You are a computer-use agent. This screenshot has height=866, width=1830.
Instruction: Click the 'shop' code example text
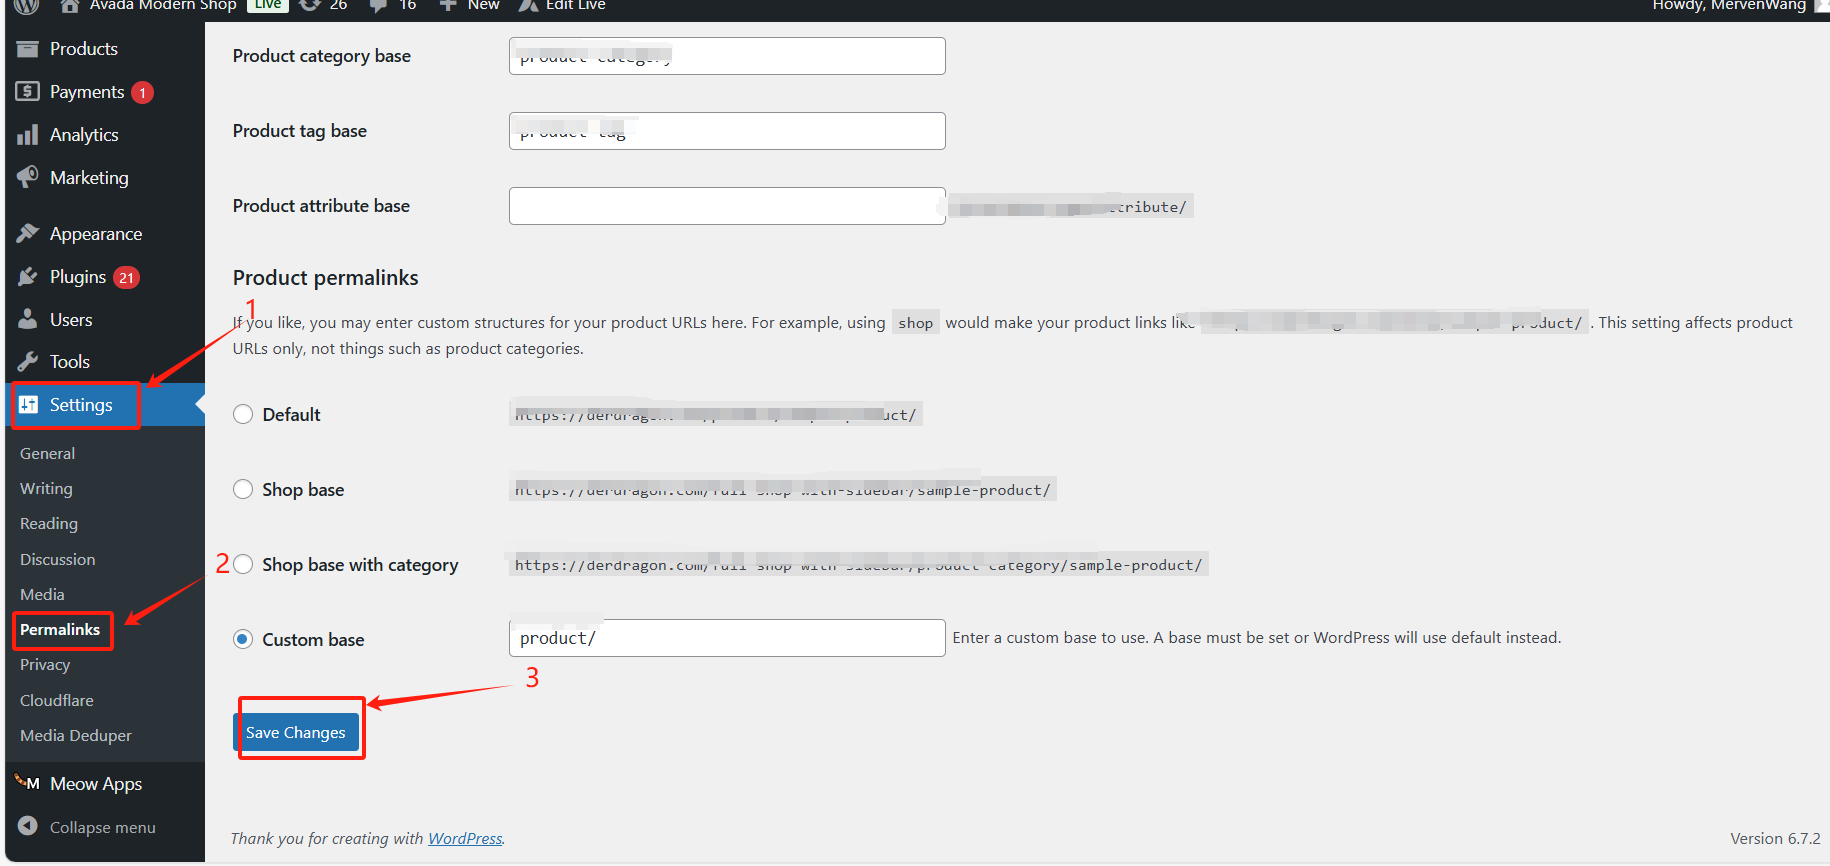click(x=915, y=323)
